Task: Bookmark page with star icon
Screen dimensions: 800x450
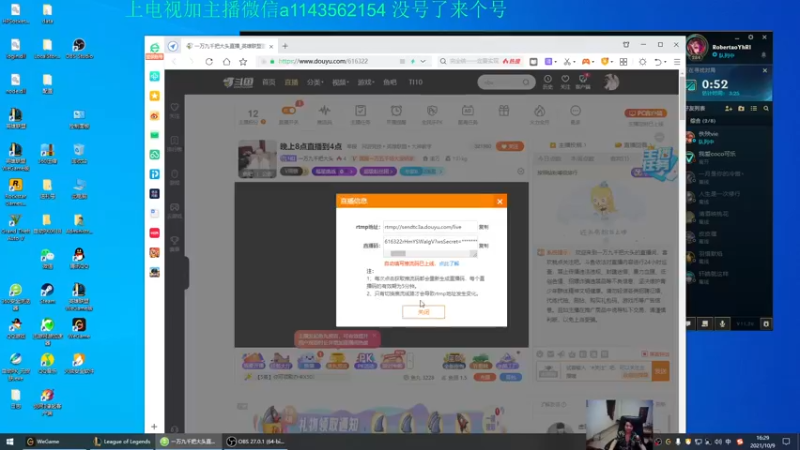Action: pos(243,62)
